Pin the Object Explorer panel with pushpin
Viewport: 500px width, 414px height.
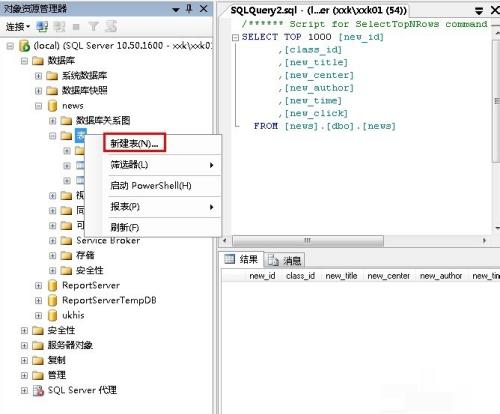(x=189, y=9)
